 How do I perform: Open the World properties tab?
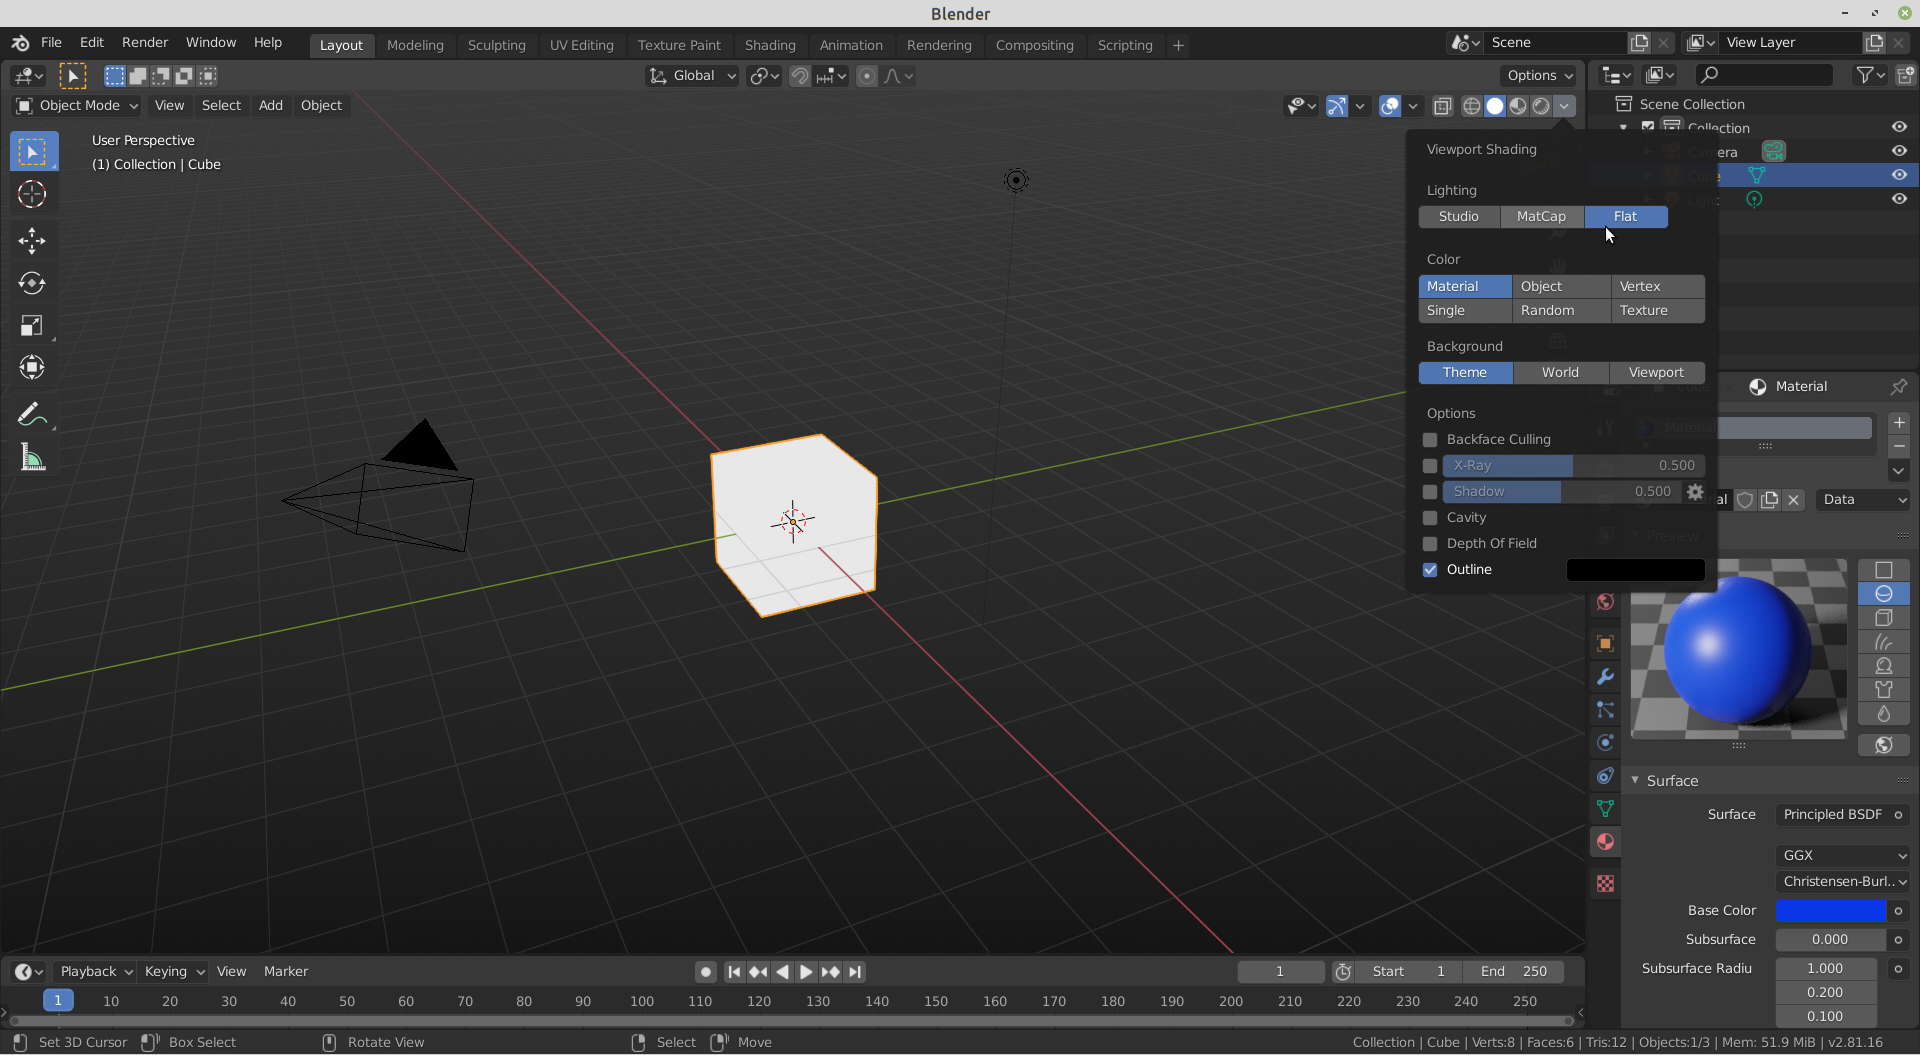click(x=1604, y=602)
